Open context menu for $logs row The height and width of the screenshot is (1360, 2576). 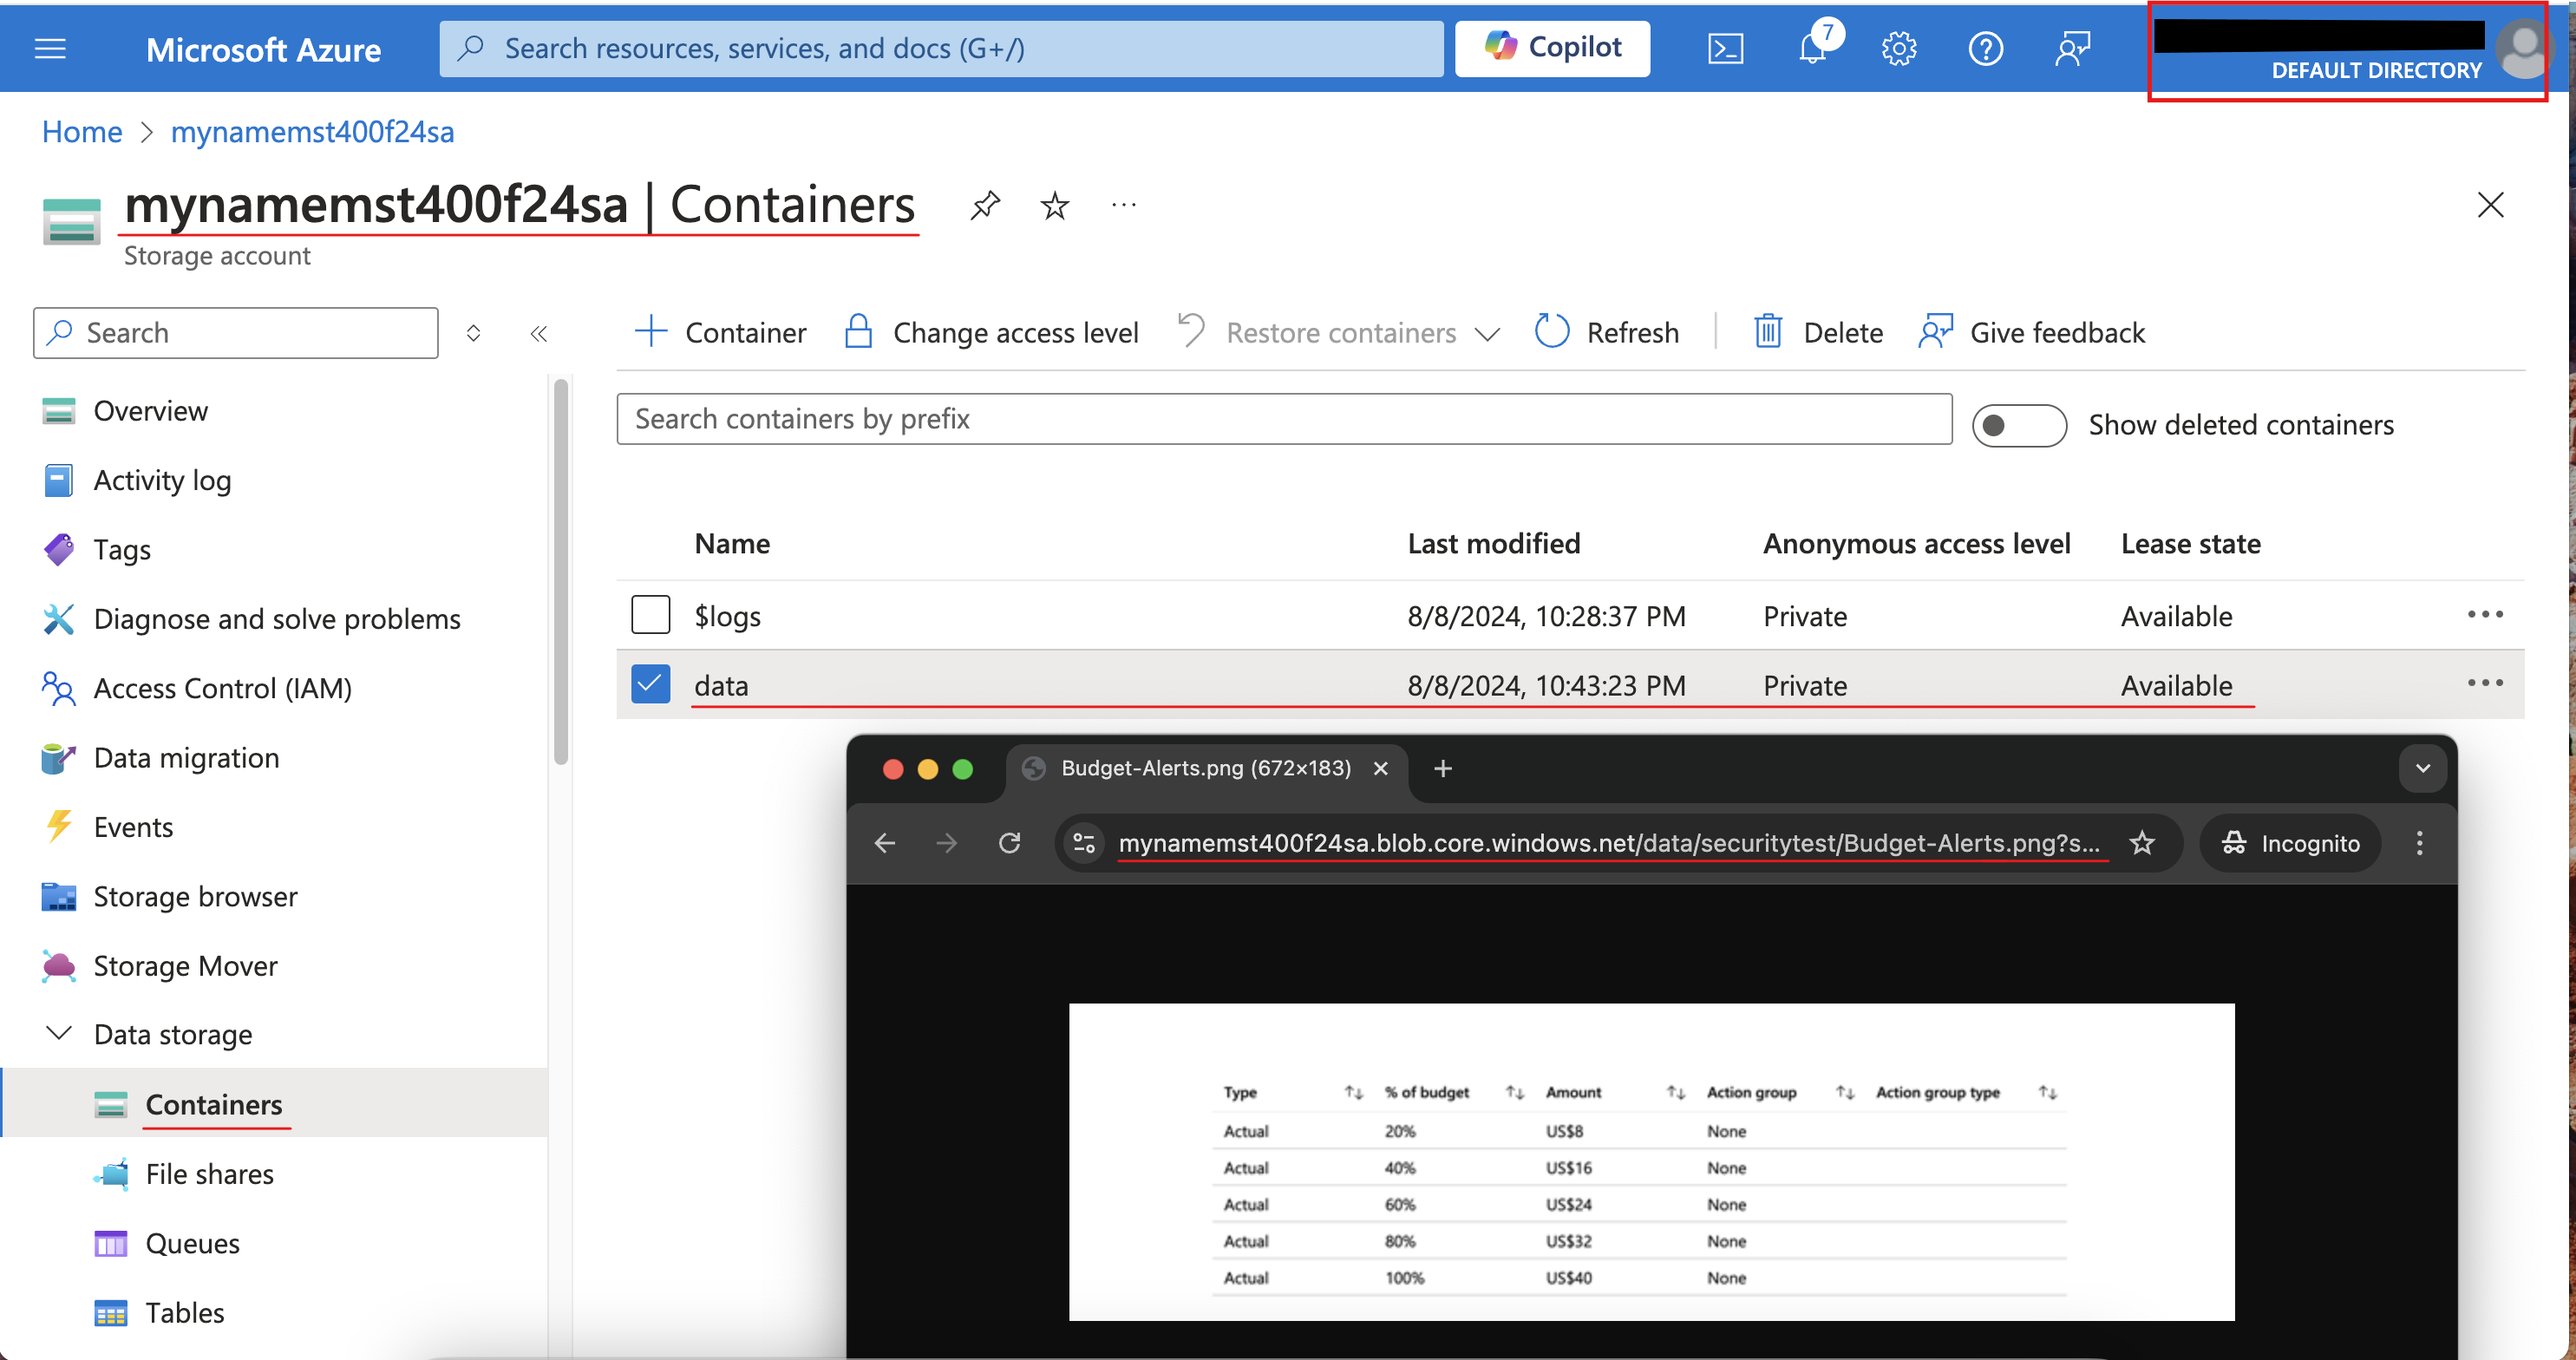pos(2484,614)
